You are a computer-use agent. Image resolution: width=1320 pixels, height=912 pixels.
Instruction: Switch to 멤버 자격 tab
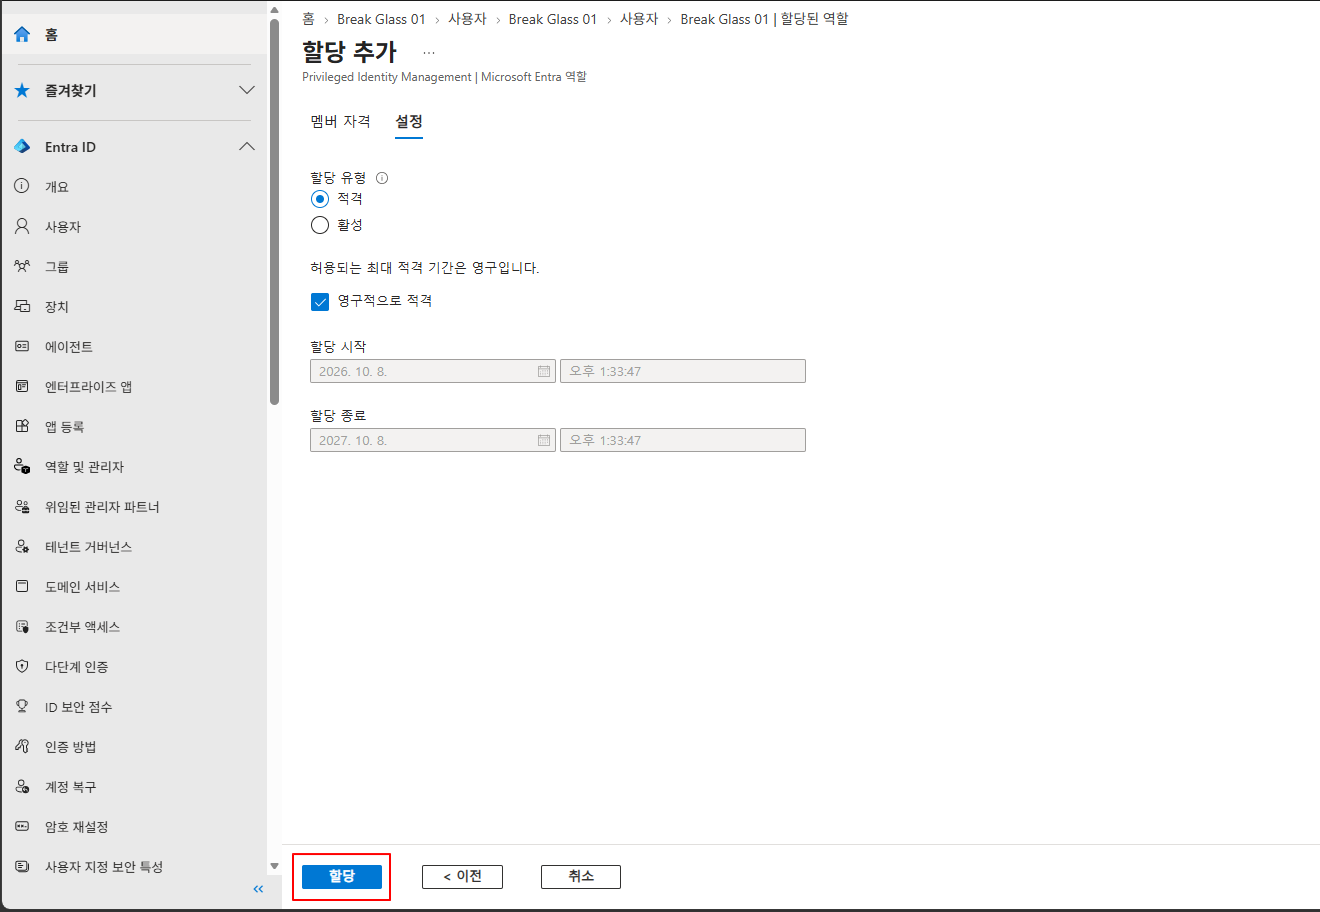coord(341,121)
